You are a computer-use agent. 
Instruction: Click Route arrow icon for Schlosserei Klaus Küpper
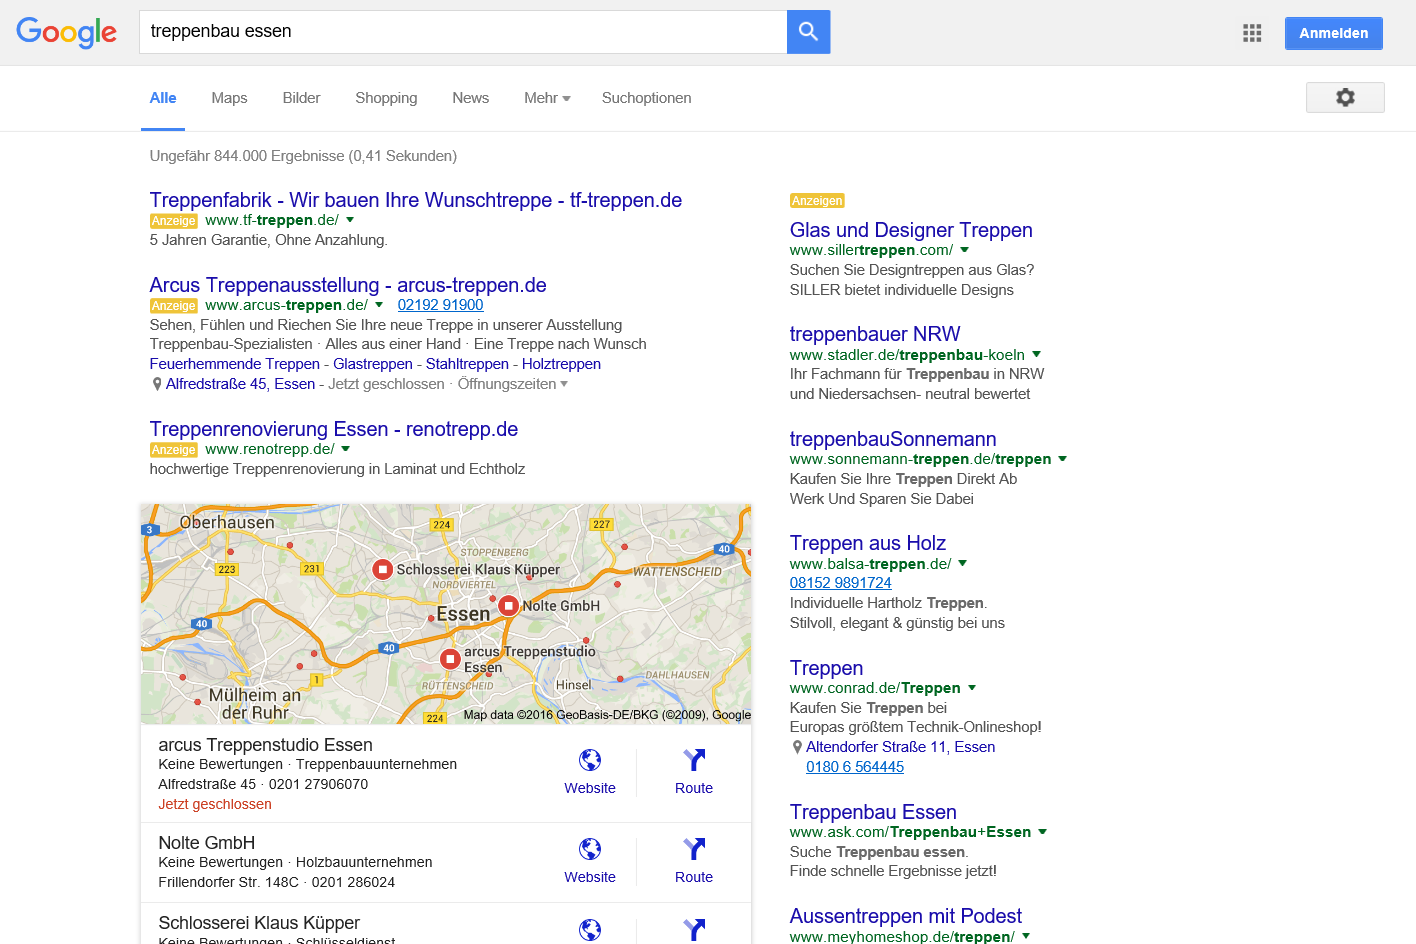[x=694, y=930]
